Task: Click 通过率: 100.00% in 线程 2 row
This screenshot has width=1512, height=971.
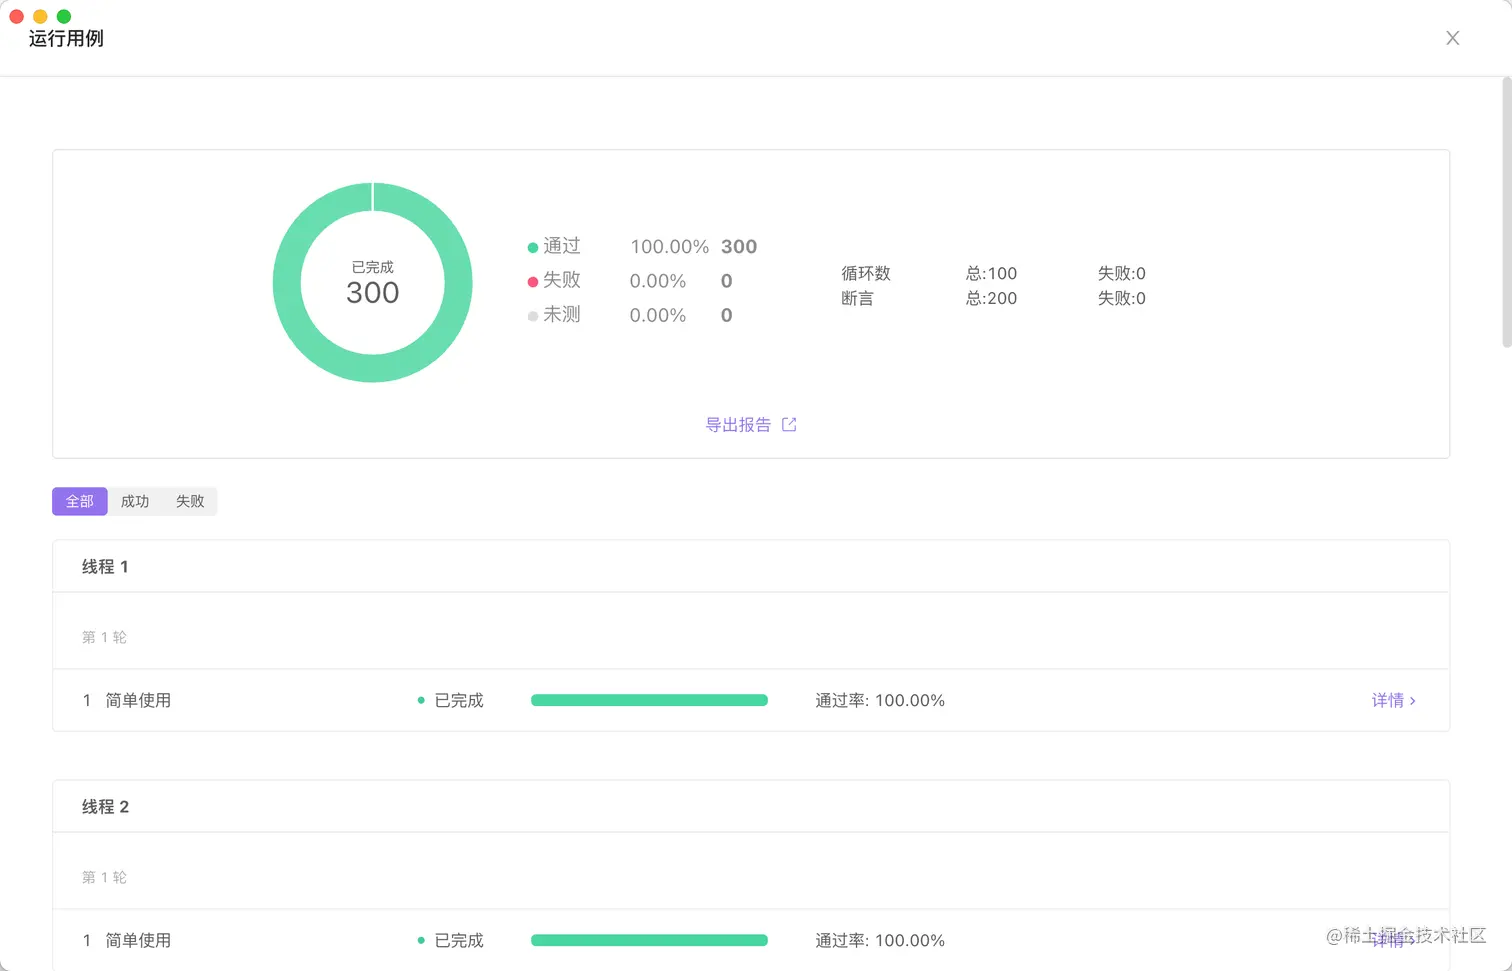Action: tap(880, 940)
